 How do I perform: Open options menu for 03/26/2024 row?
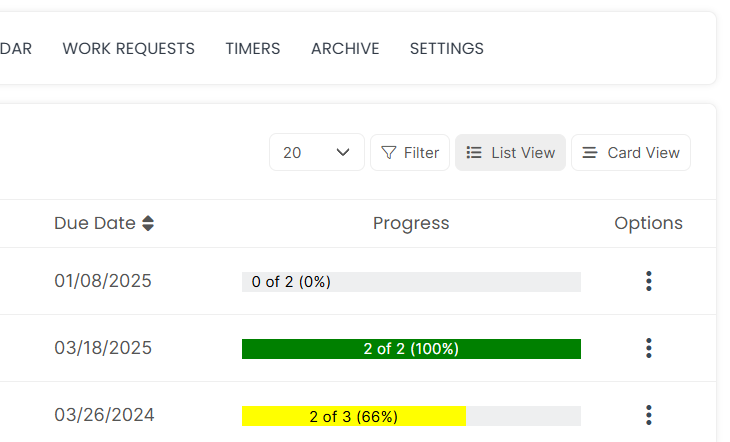tap(649, 415)
